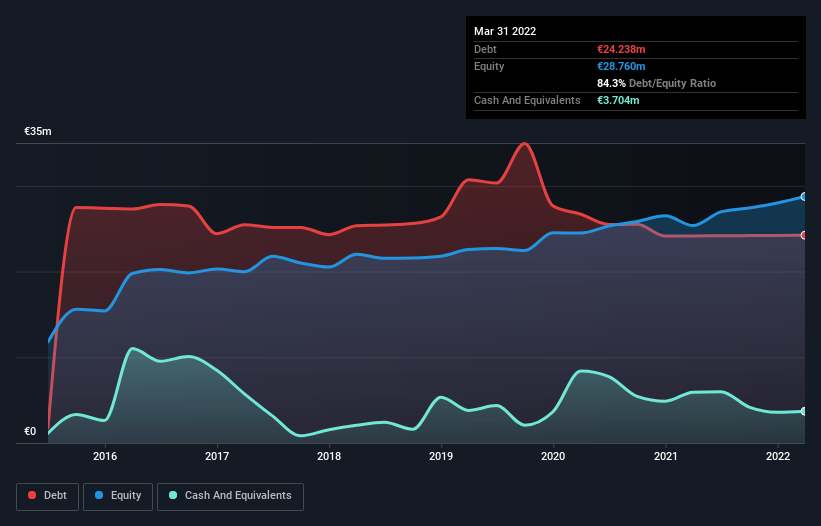Click the 2019 x-axis label

coord(441,456)
